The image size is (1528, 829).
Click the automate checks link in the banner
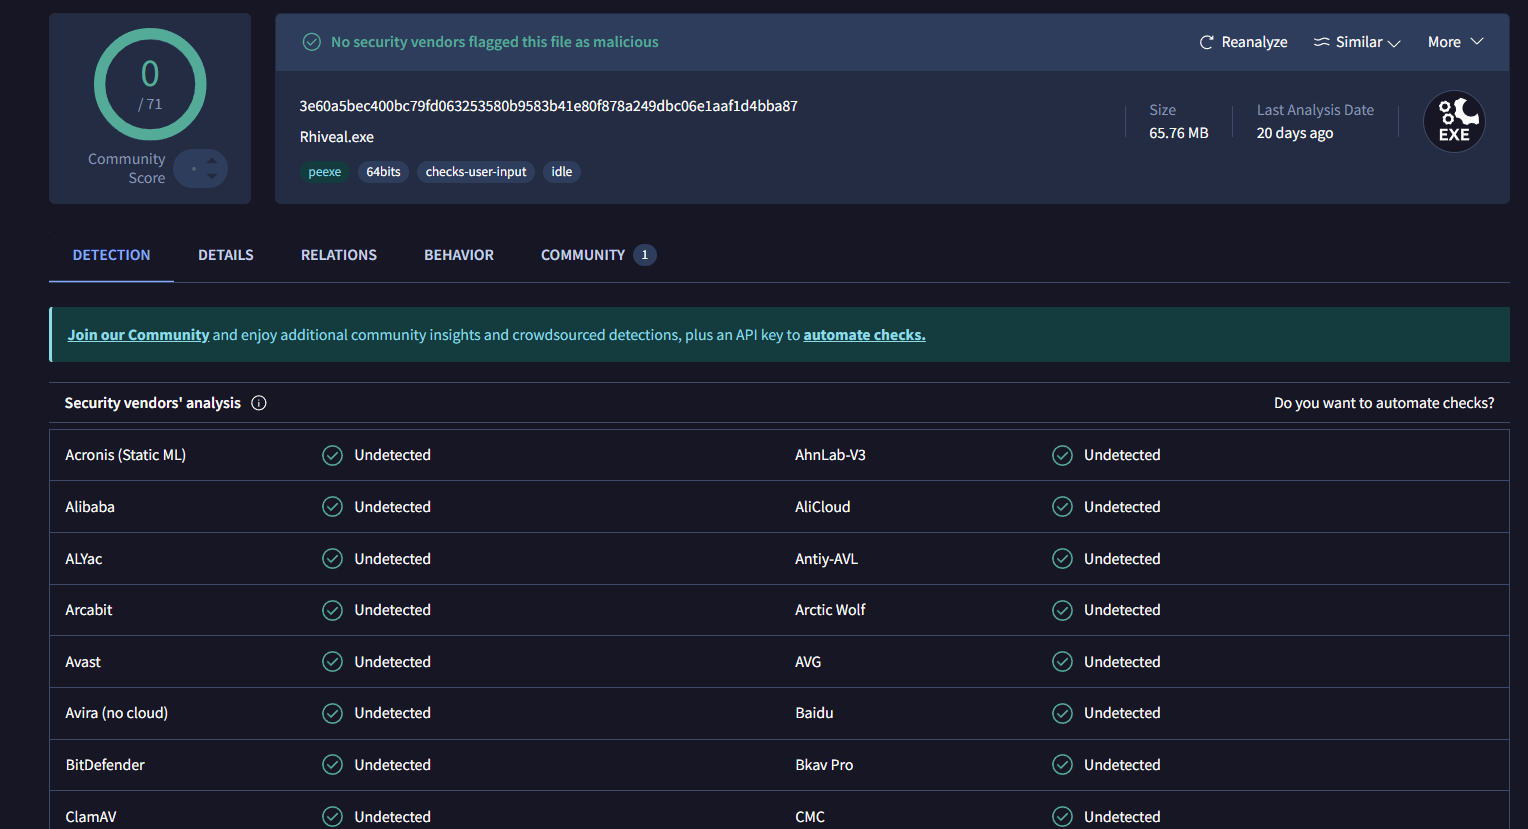(x=864, y=335)
